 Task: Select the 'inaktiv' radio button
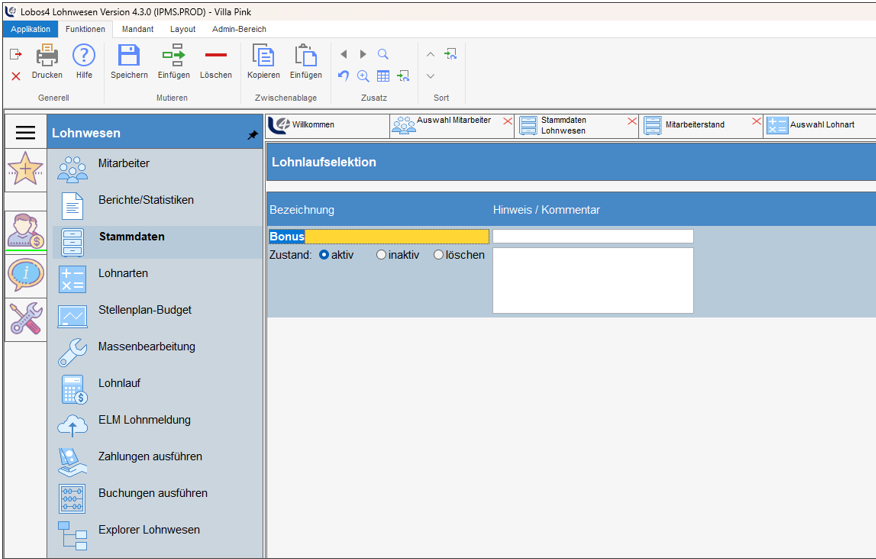point(381,255)
